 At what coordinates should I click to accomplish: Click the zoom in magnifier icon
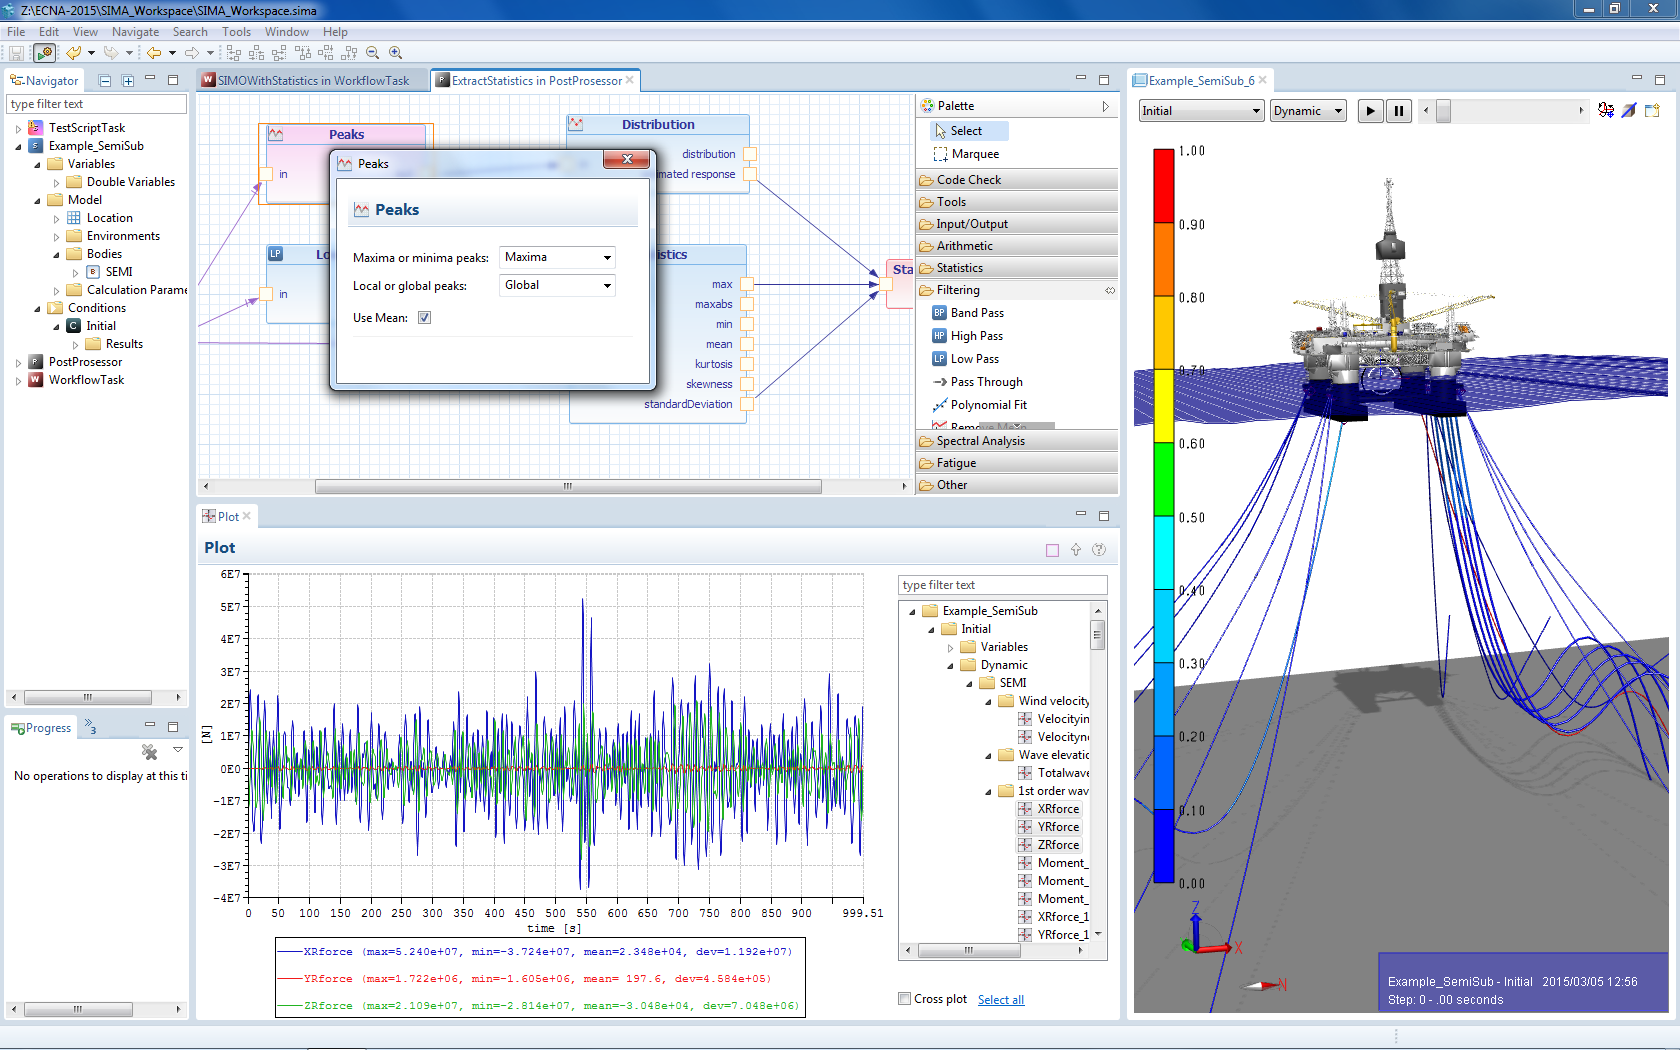click(396, 53)
